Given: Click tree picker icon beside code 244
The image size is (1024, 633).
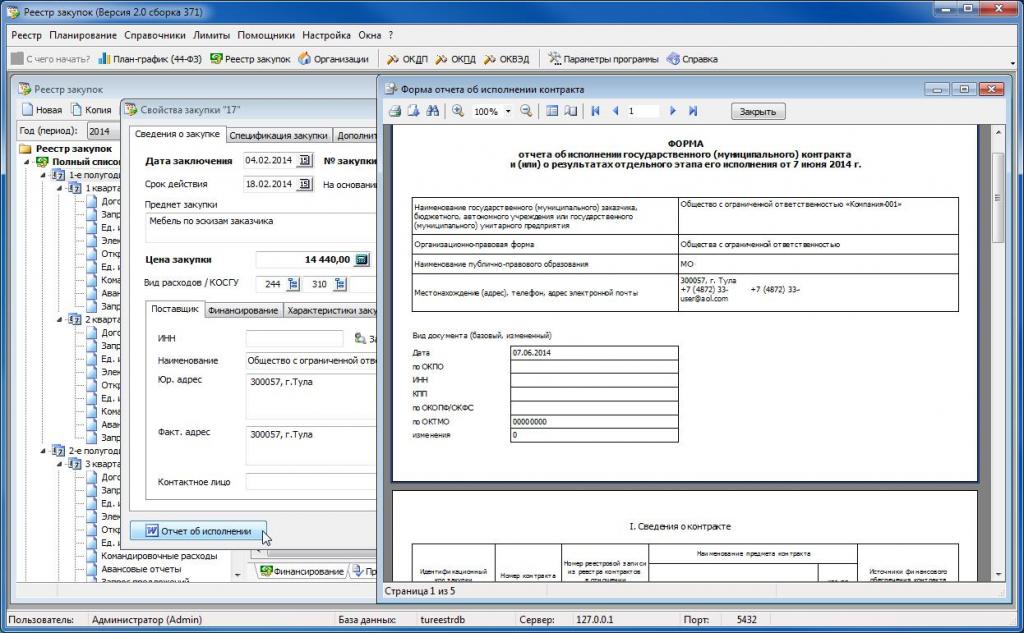Looking at the screenshot, I should [x=294, y=284].
